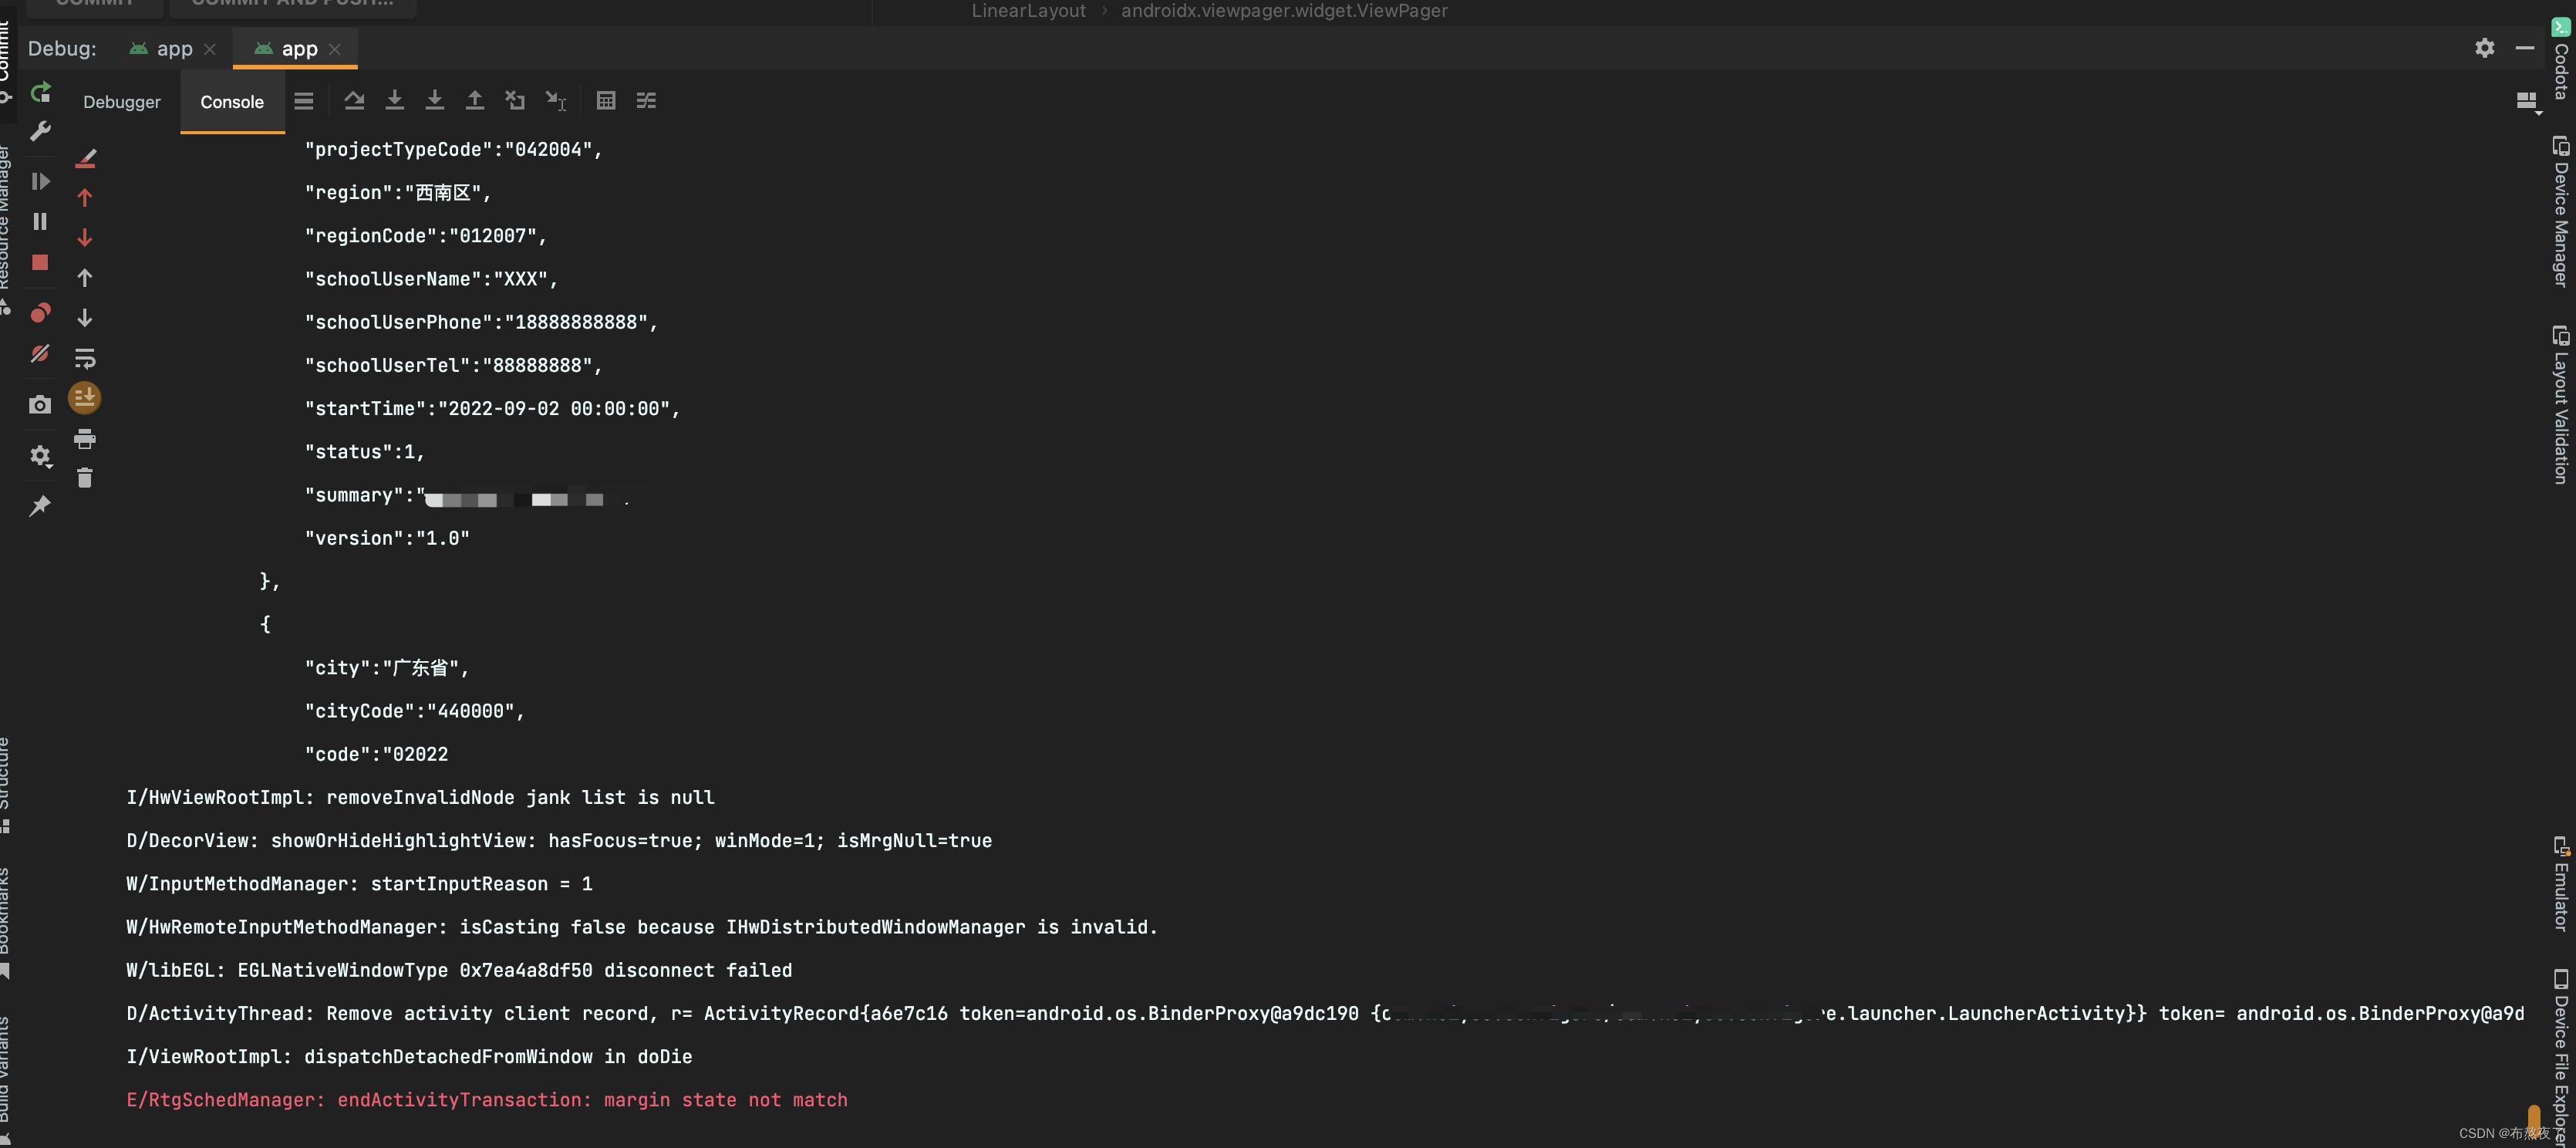Open layout settings dropdown at top right

click(x=2526, y=101)
